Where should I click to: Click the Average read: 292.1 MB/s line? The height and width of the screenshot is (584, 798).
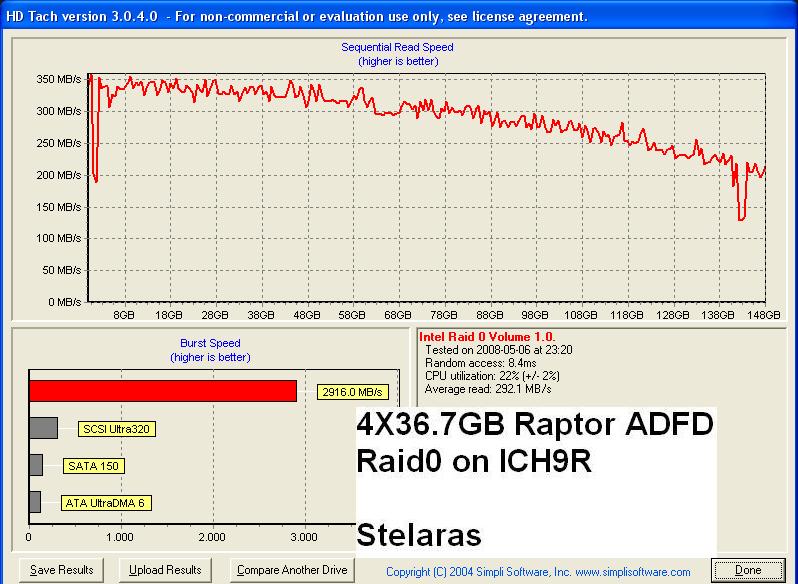tap(488, 389)
